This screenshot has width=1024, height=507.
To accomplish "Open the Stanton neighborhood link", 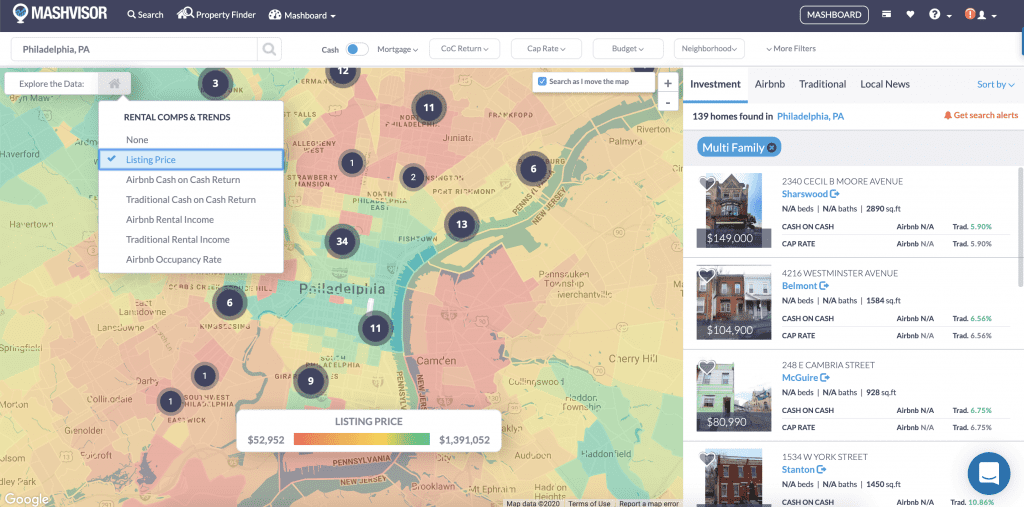I will [x=803, y=470].
